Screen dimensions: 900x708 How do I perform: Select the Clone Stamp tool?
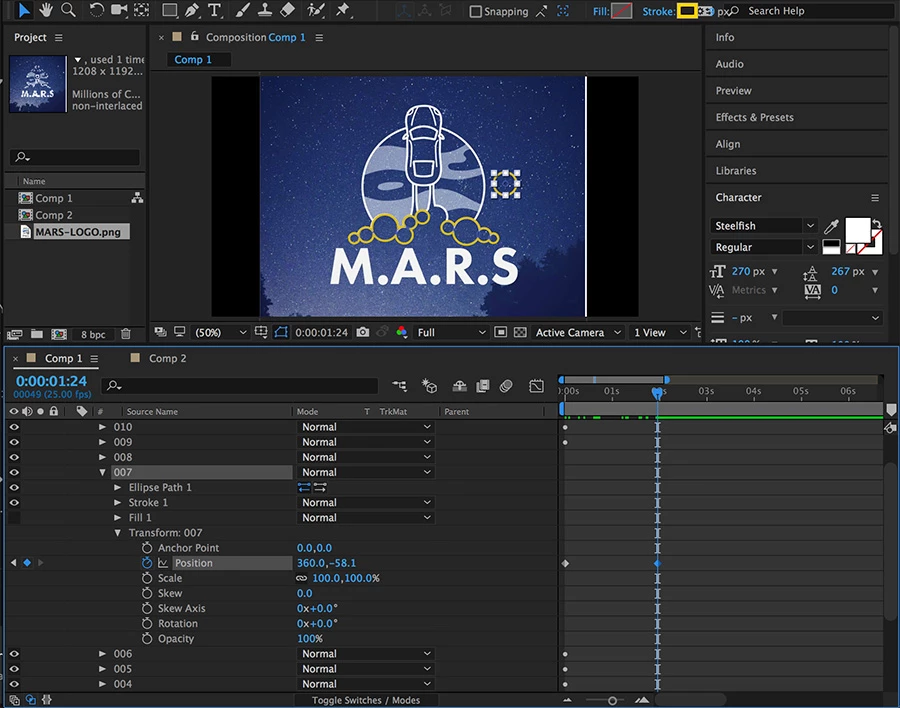click(265, 10)
